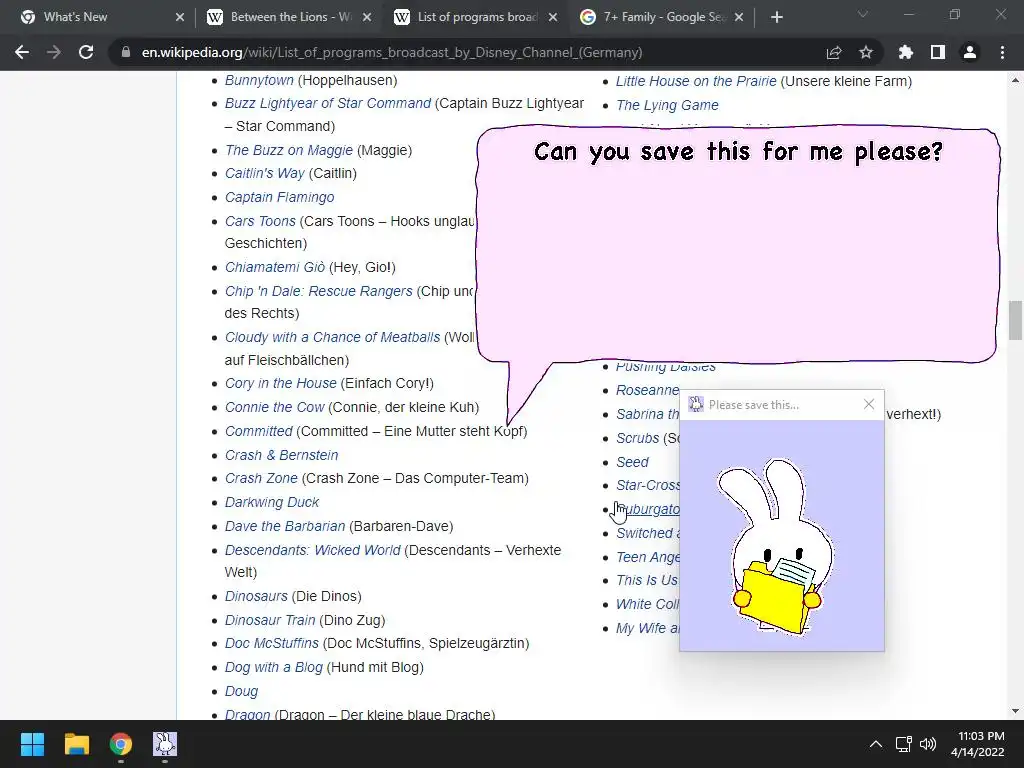Close the Between the Lions tab
Image resolution: width=1024 pixels, height=768 pixels.
(367, 17)
